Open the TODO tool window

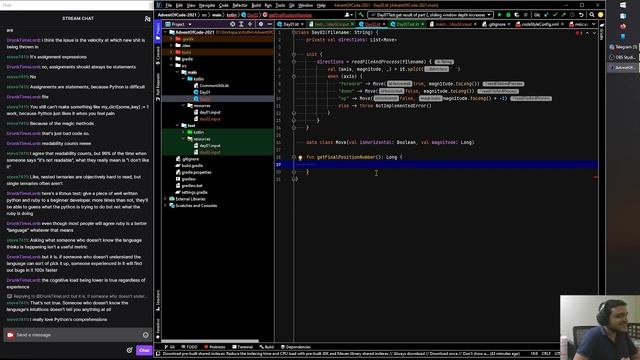click(189, 347)
